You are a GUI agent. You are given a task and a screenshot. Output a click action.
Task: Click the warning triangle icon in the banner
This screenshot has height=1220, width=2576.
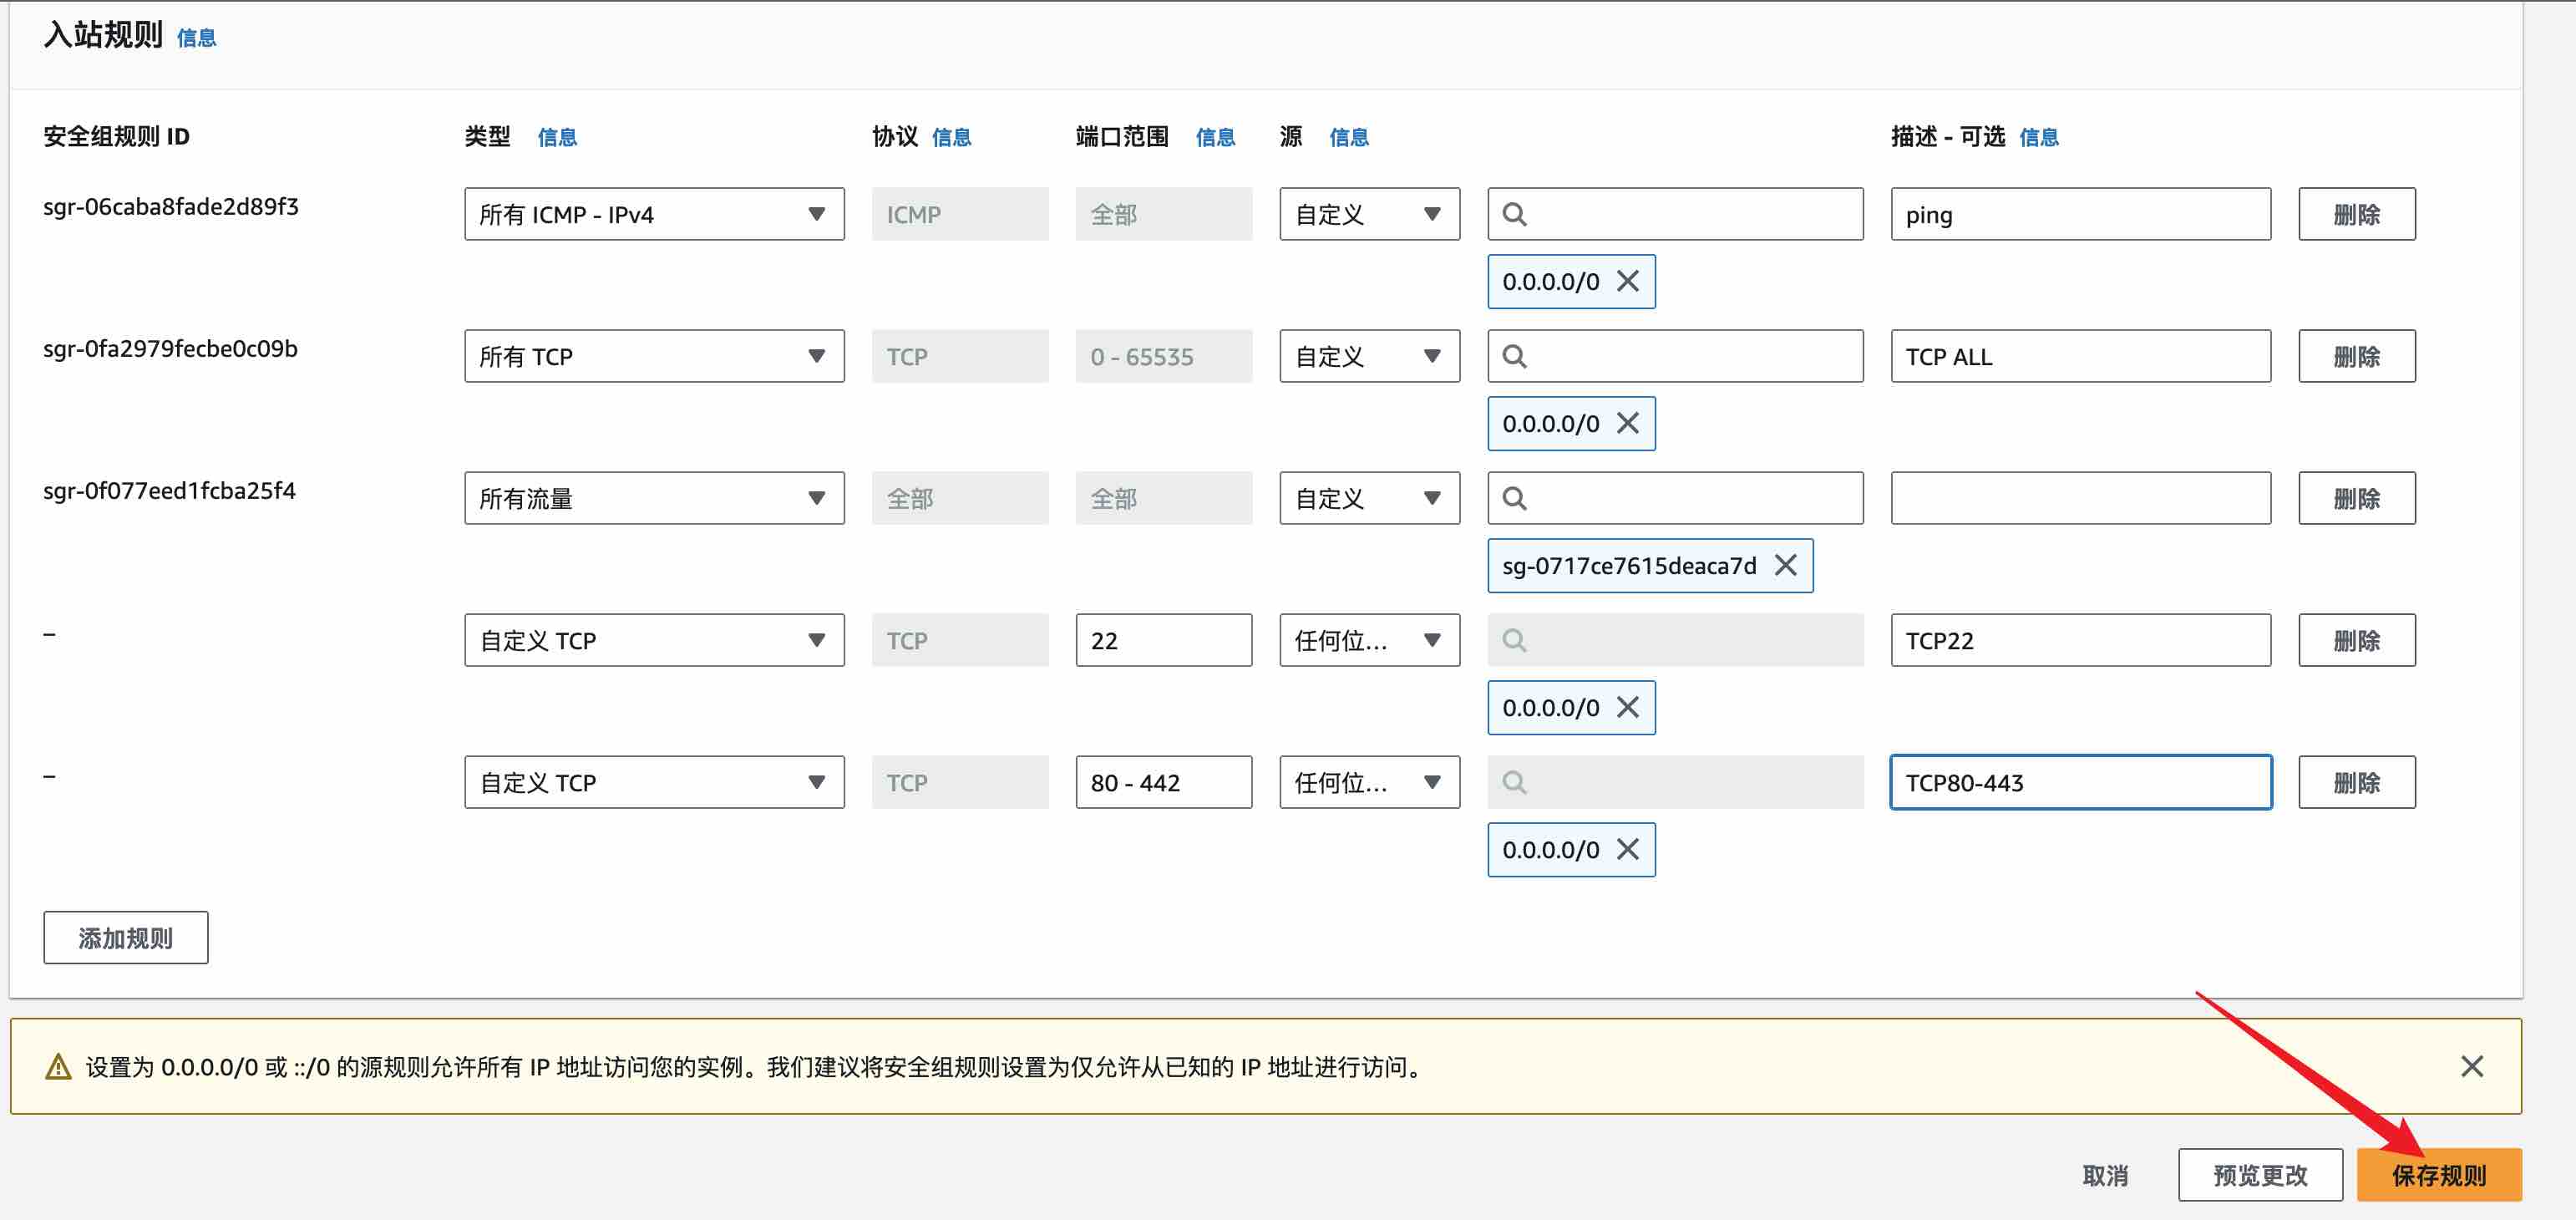tap(59, 1067)
